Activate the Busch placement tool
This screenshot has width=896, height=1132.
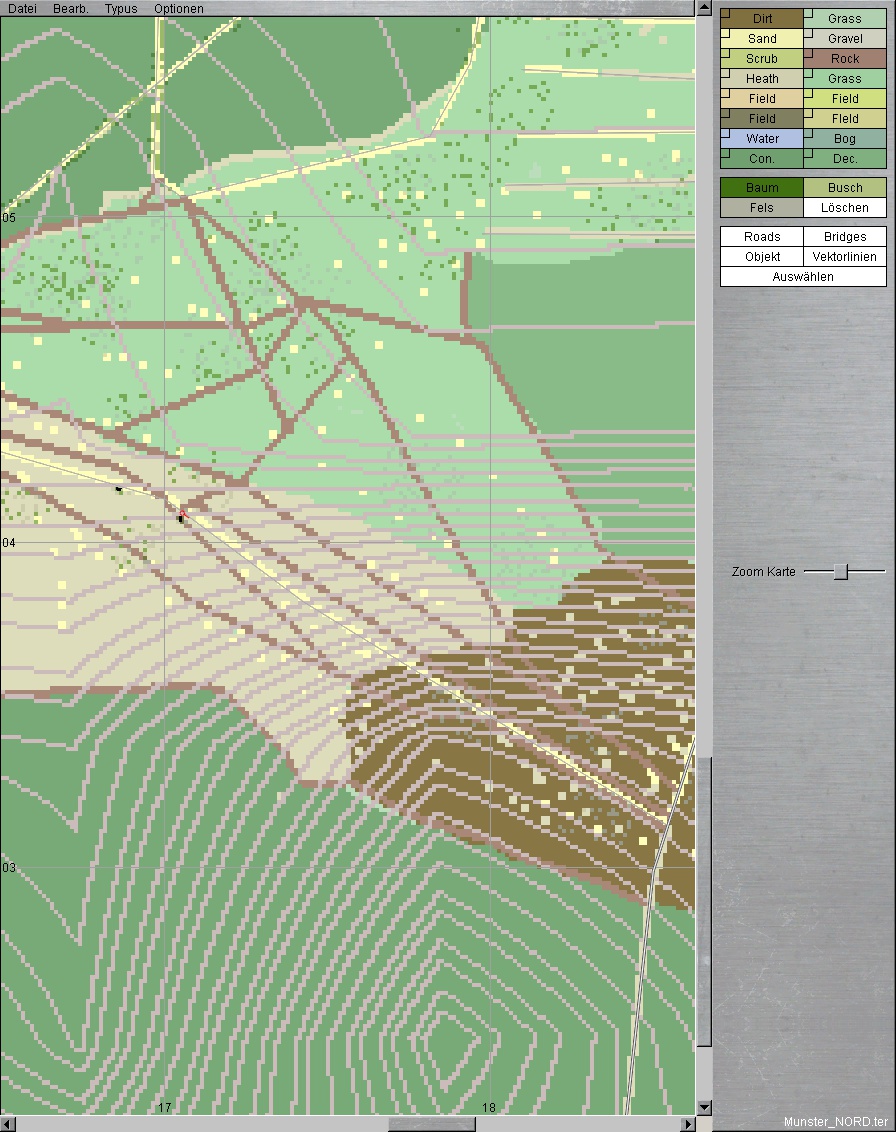[x=845, y=188]
